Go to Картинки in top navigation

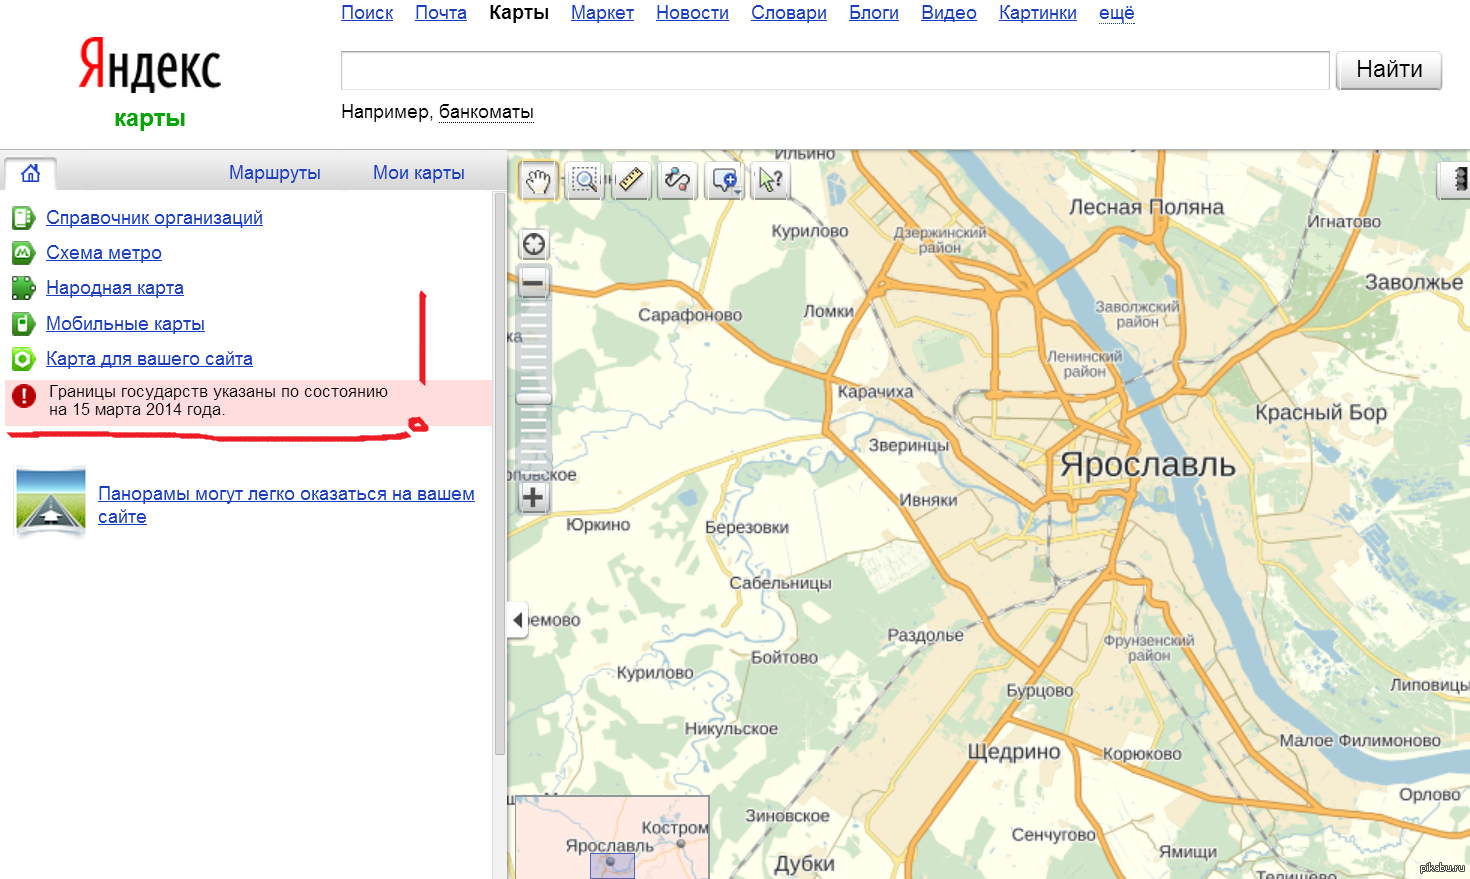pyautogui.click(x=1038, y=13)
